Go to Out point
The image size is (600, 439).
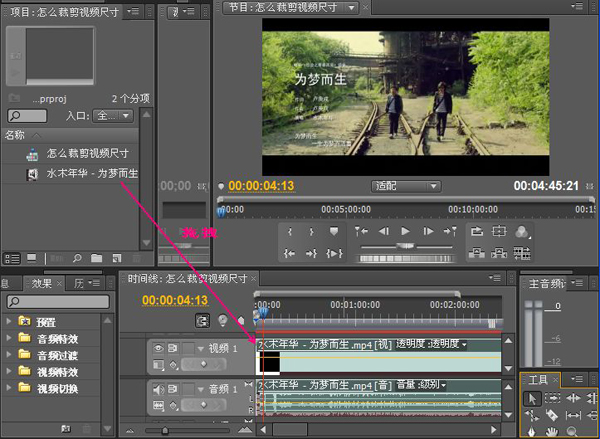point(311,253)
